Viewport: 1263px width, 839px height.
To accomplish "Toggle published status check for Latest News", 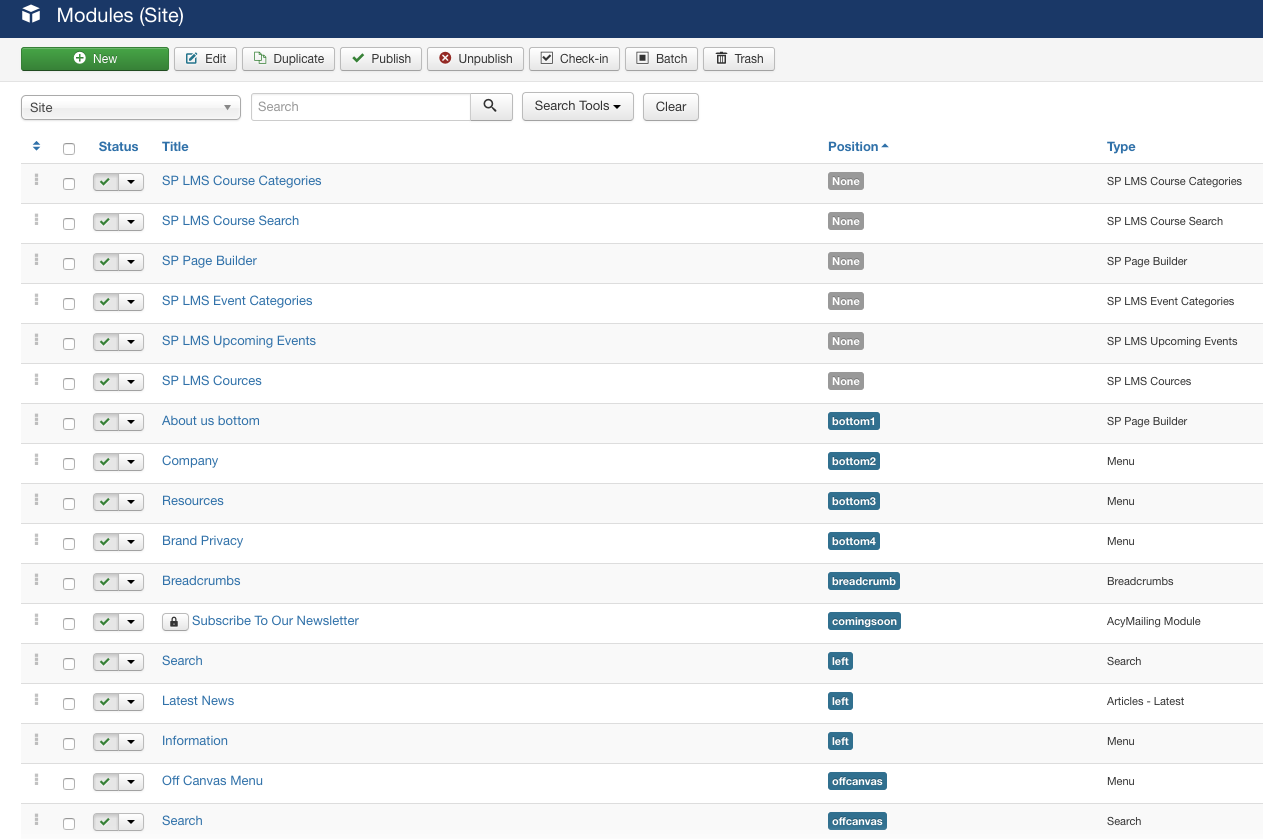I will [x=105, y=702].
